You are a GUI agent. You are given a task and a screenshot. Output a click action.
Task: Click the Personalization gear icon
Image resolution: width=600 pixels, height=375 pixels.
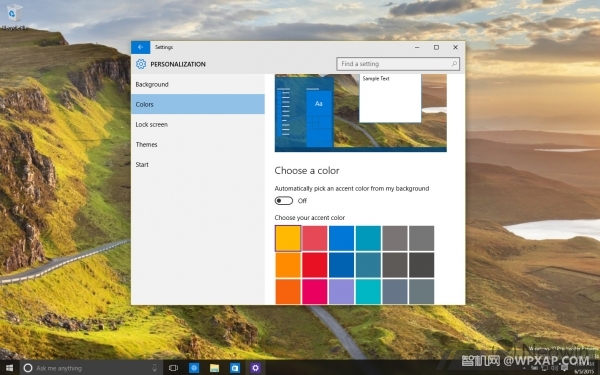point(141,64)
